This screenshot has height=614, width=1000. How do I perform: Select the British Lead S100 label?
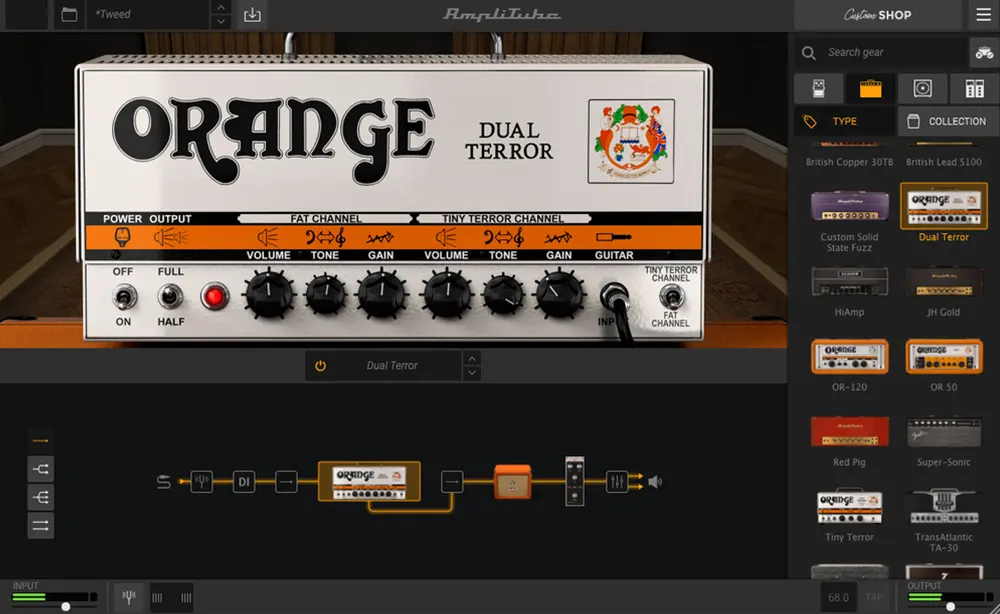click(943, 162)
